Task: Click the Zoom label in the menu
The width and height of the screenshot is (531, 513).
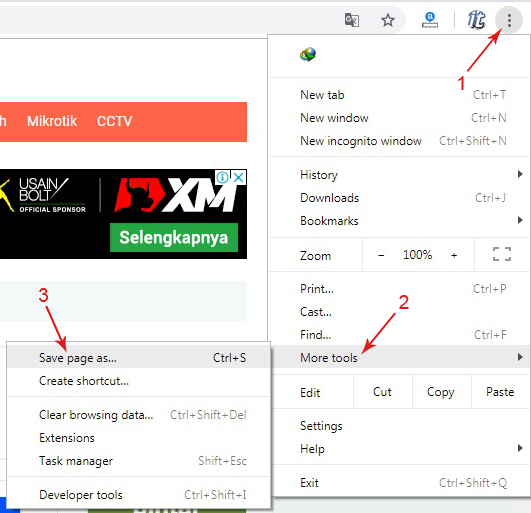Action: (315, 256)
